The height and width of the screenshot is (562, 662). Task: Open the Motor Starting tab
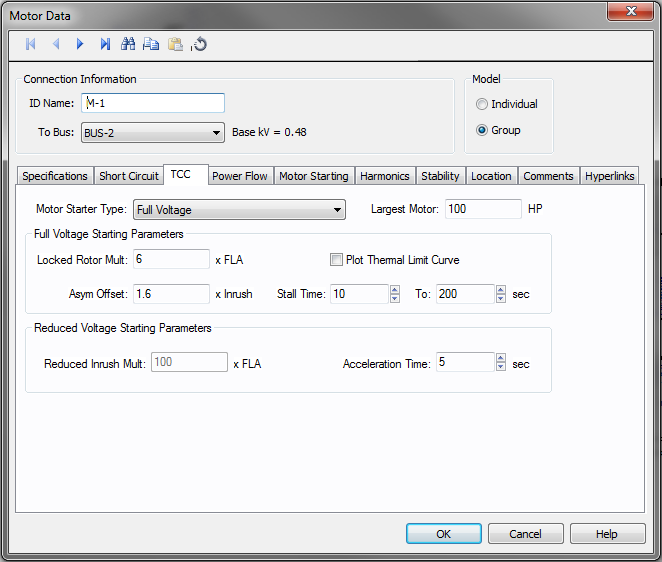313,176
